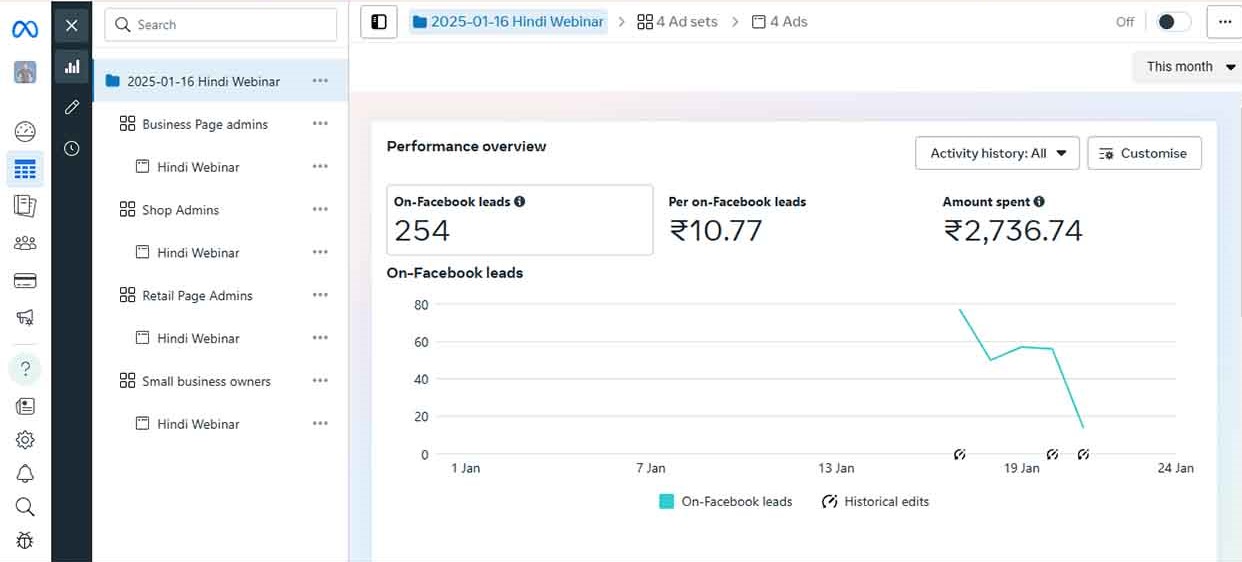Open the Meta logo home

click(x=25, y=29)
